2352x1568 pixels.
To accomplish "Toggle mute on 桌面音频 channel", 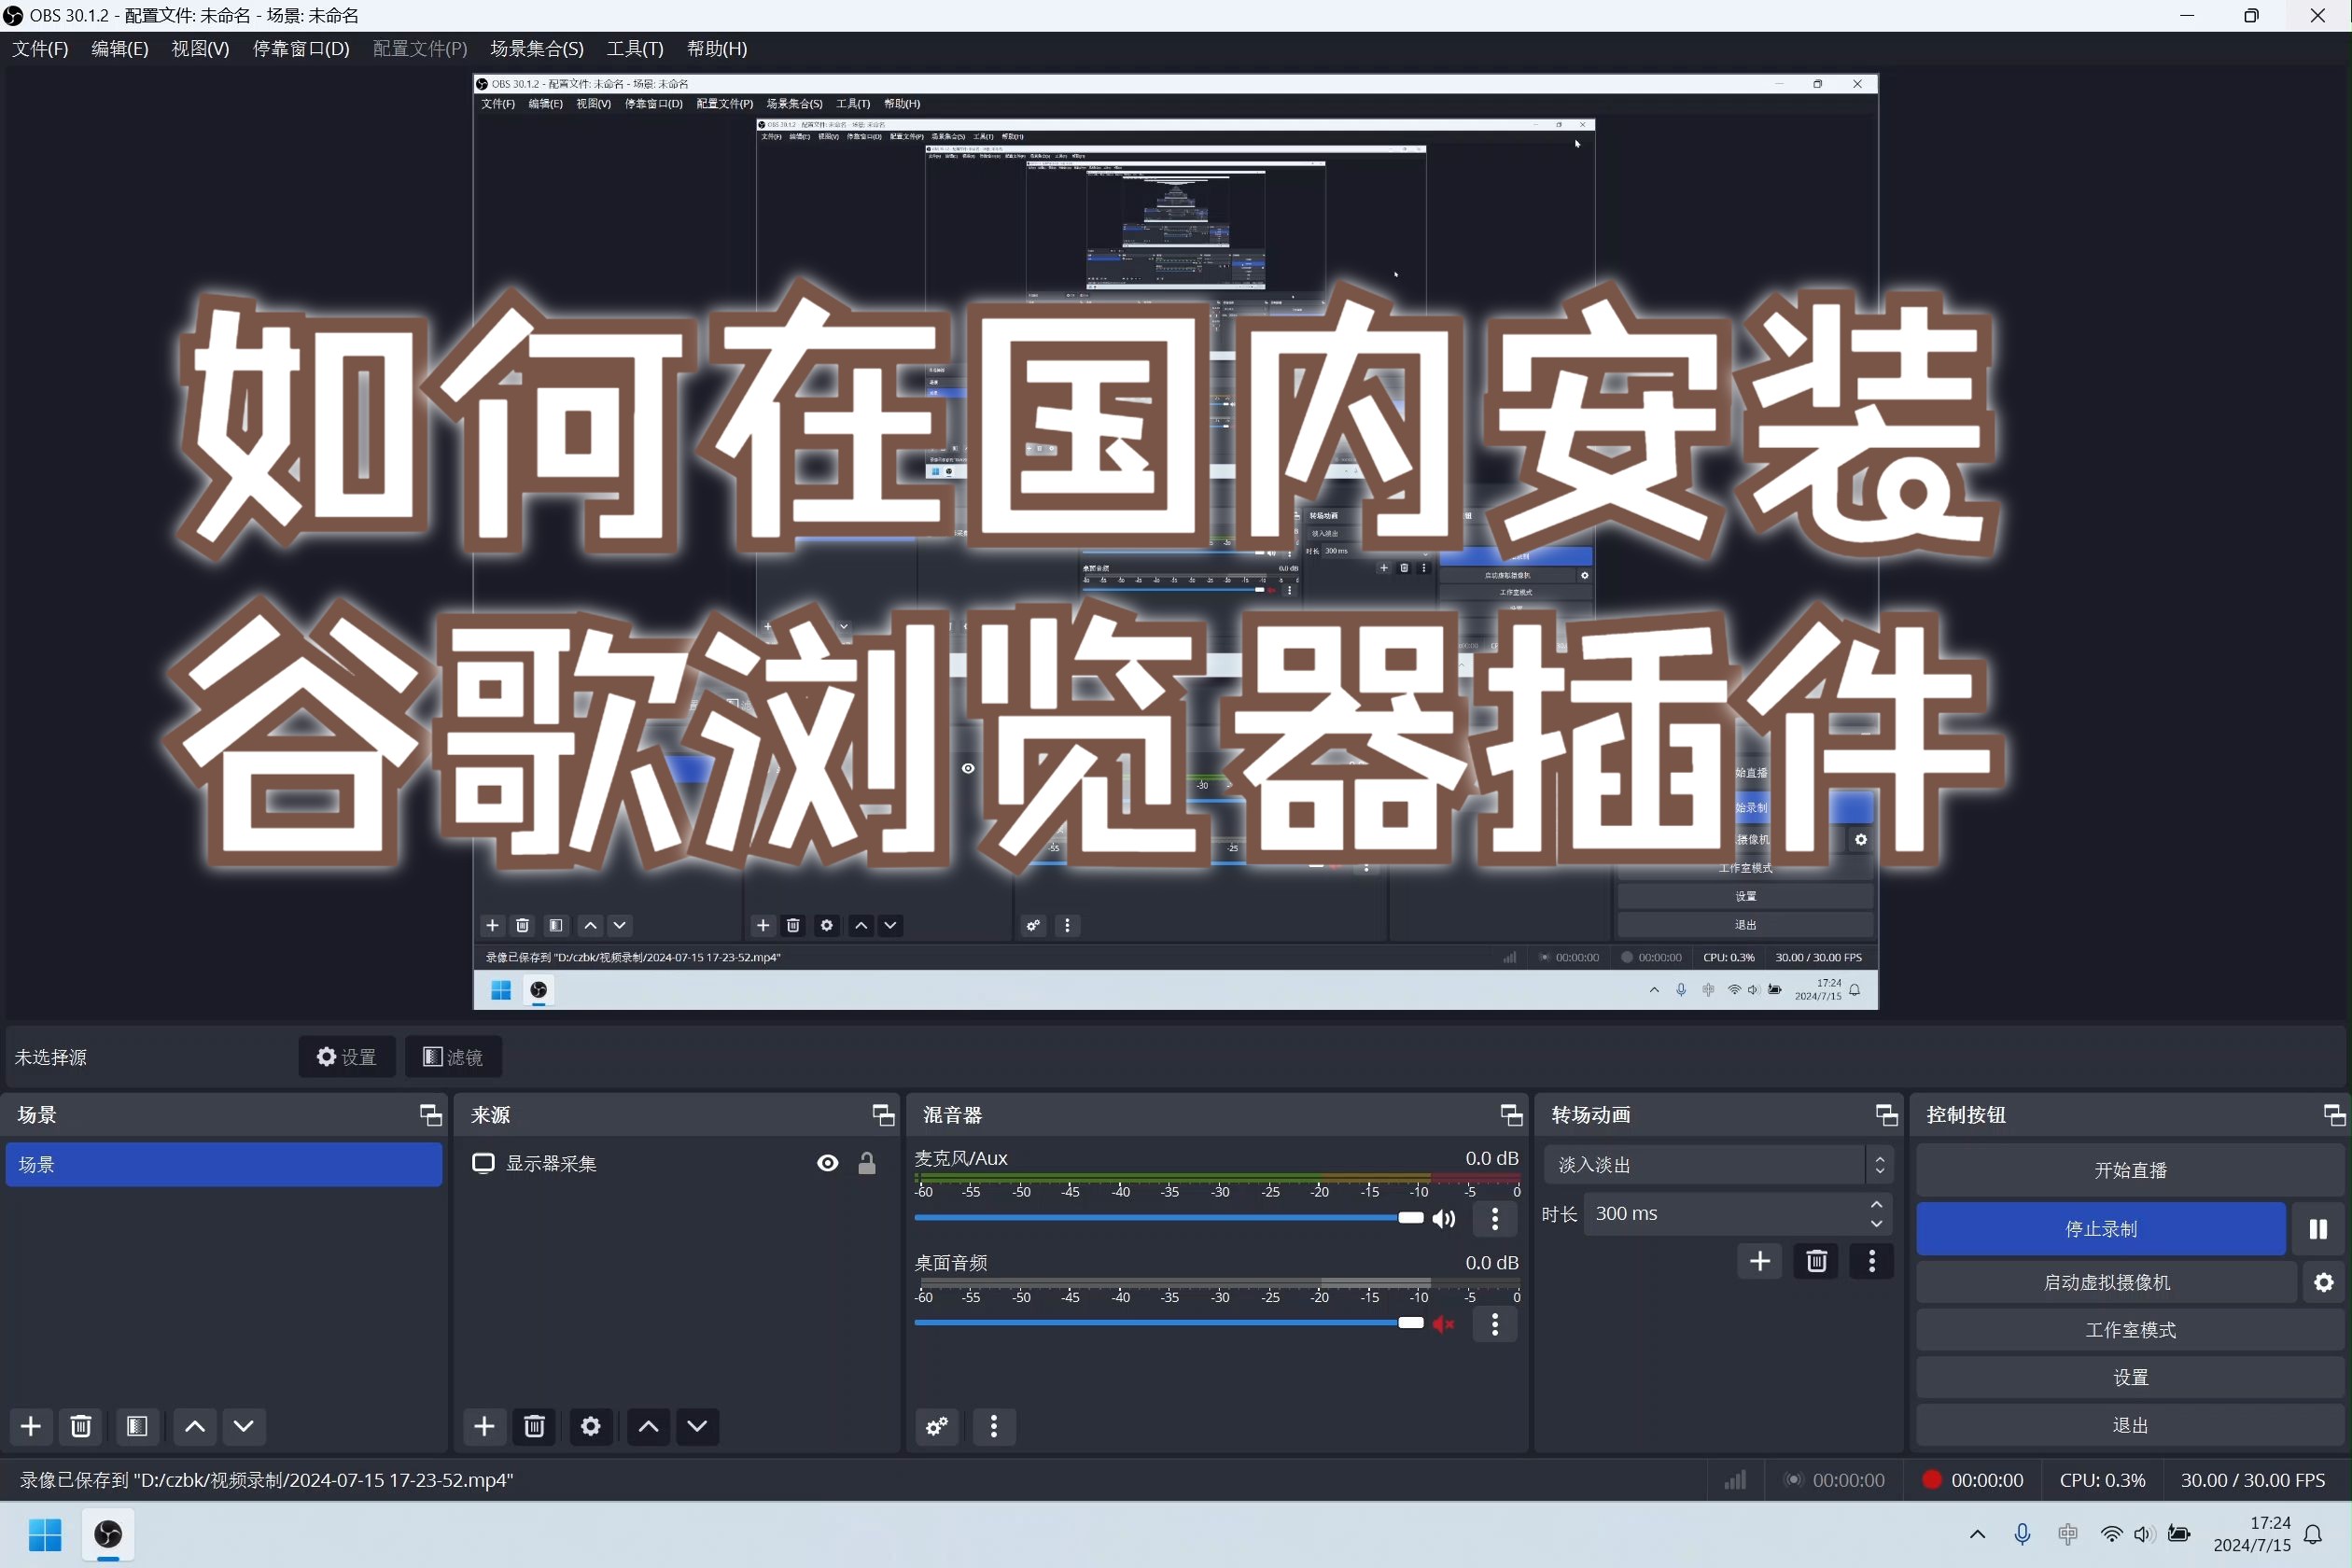I will tap(1442, 1324).
